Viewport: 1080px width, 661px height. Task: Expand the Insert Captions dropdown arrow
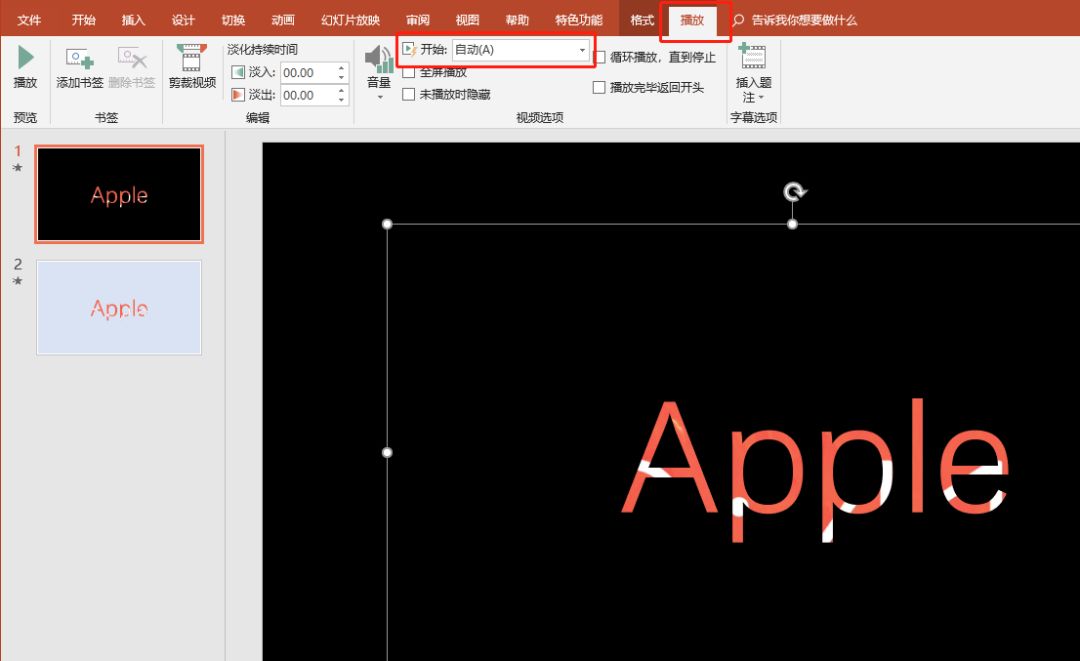761,98
